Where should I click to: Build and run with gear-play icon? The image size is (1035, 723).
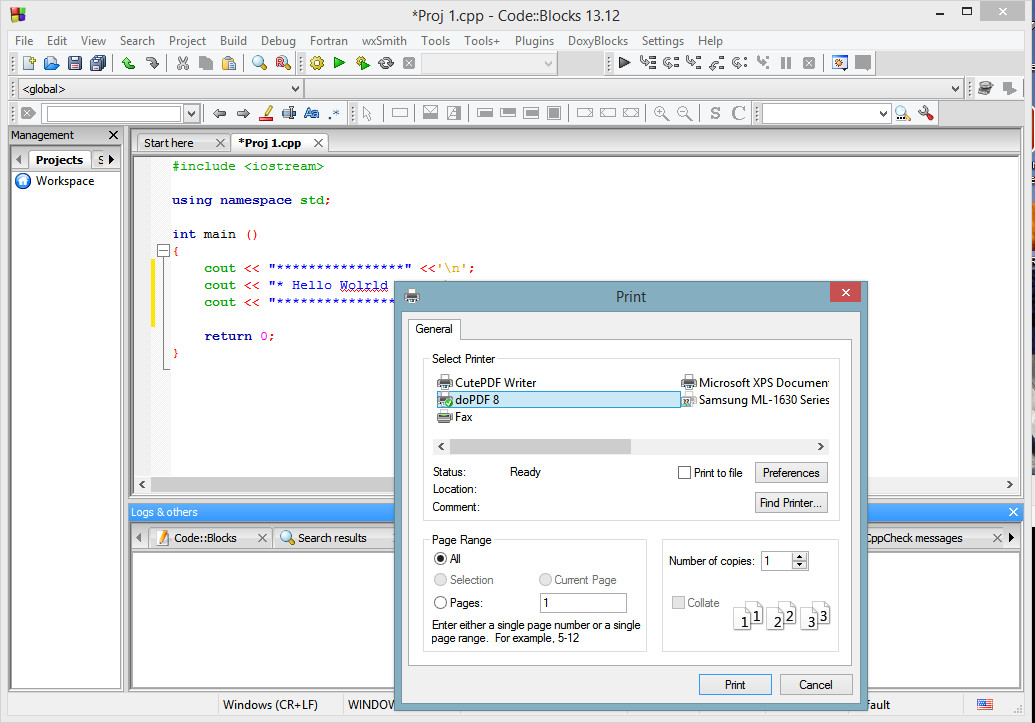coord(362,63)
